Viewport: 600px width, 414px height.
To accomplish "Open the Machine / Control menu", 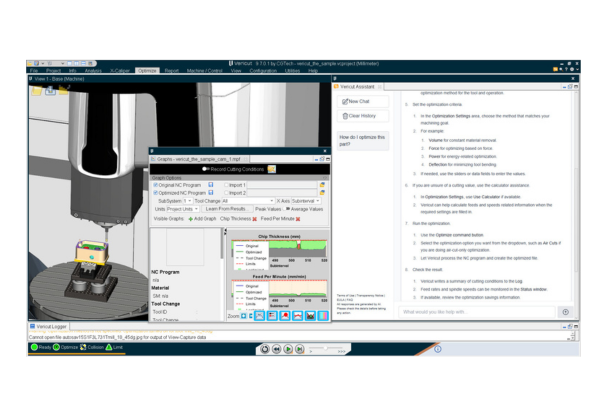I will pos(204,71).
